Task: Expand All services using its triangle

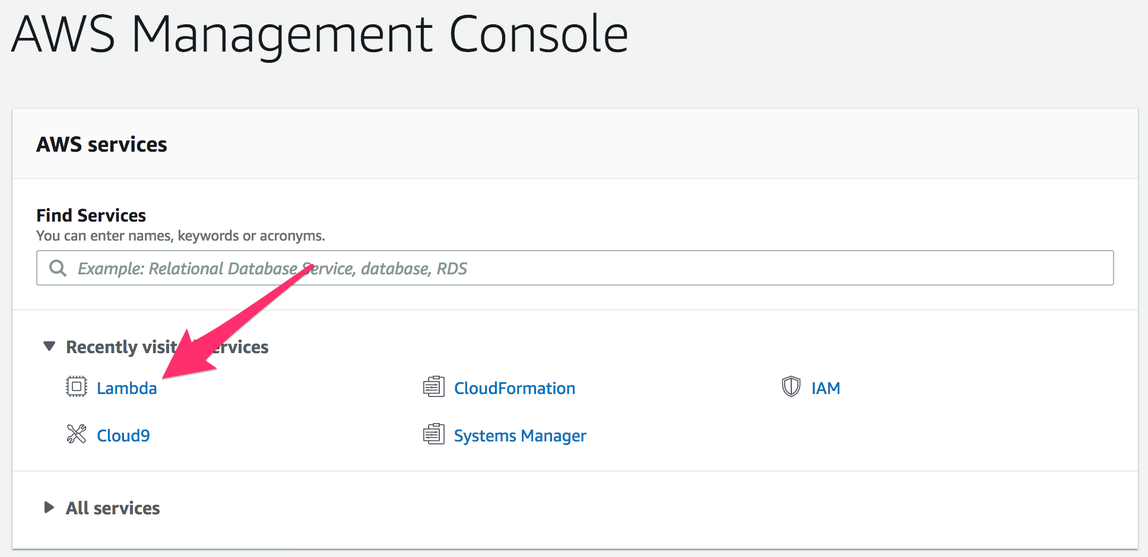Action: [48, 508]
